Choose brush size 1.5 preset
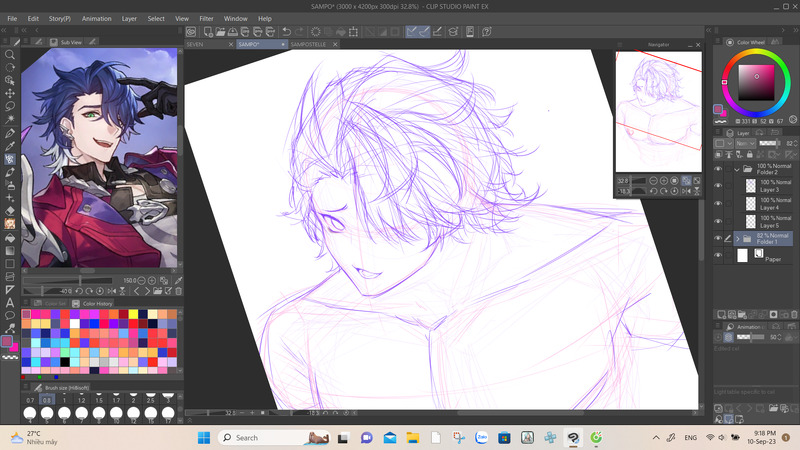 (100, 400)
